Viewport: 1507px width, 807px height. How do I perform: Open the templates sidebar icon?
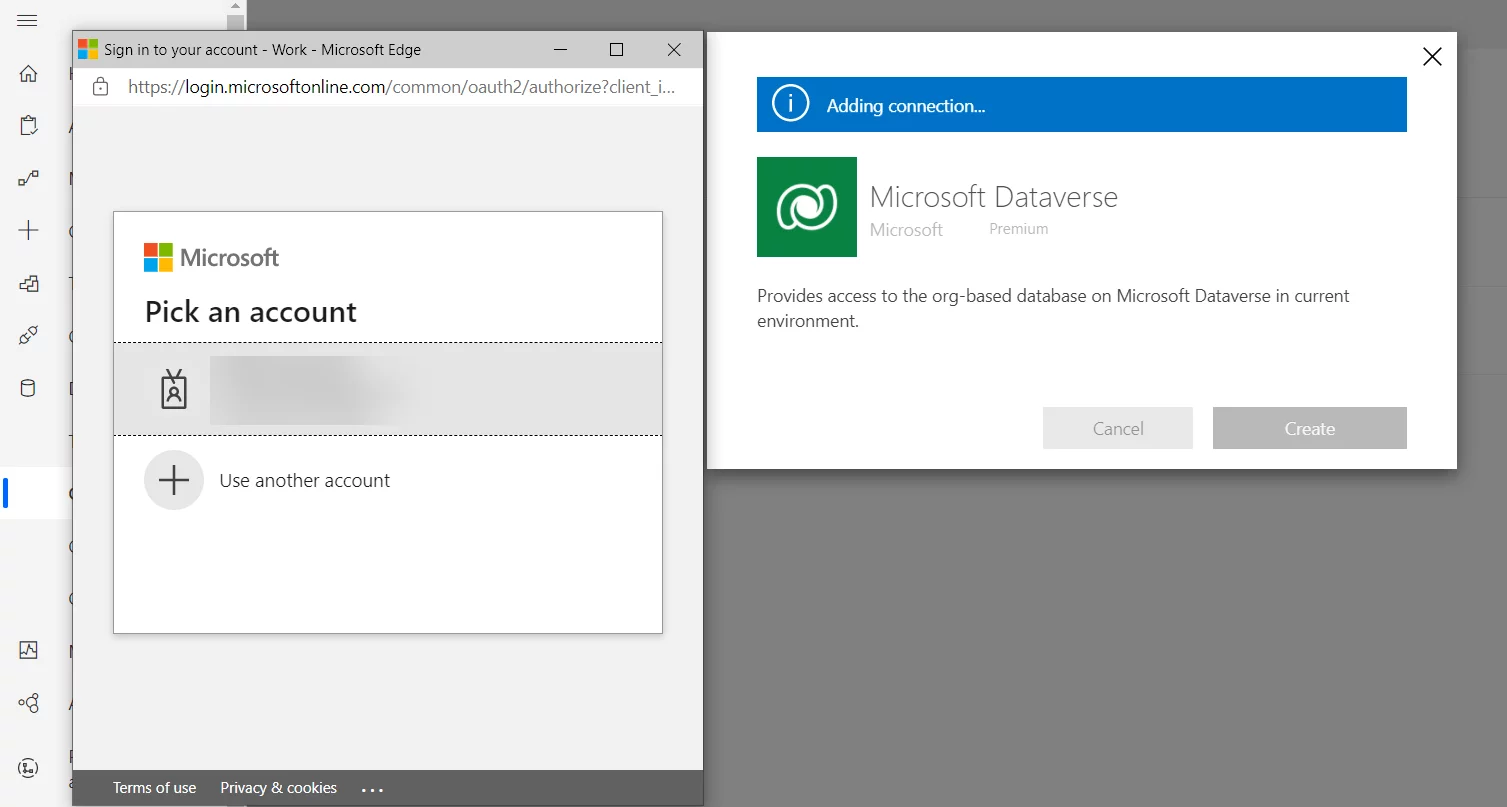coord(28,284)
